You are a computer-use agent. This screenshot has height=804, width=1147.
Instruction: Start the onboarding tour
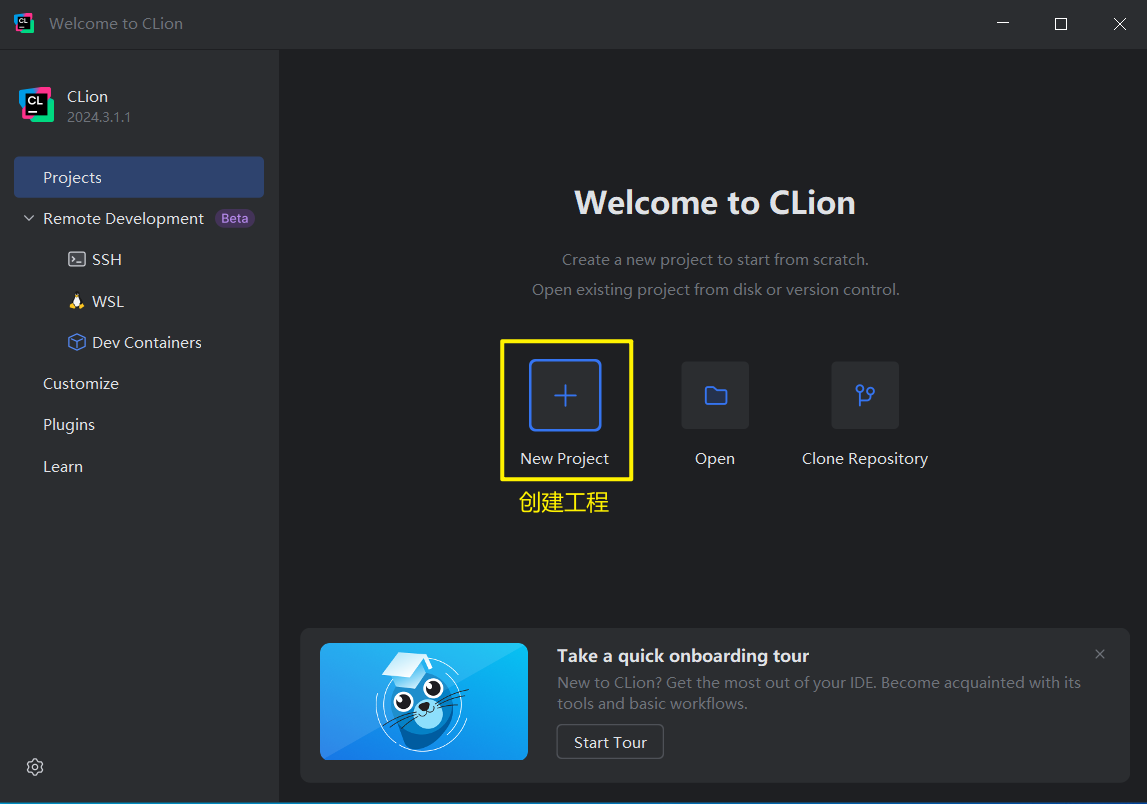609,741
